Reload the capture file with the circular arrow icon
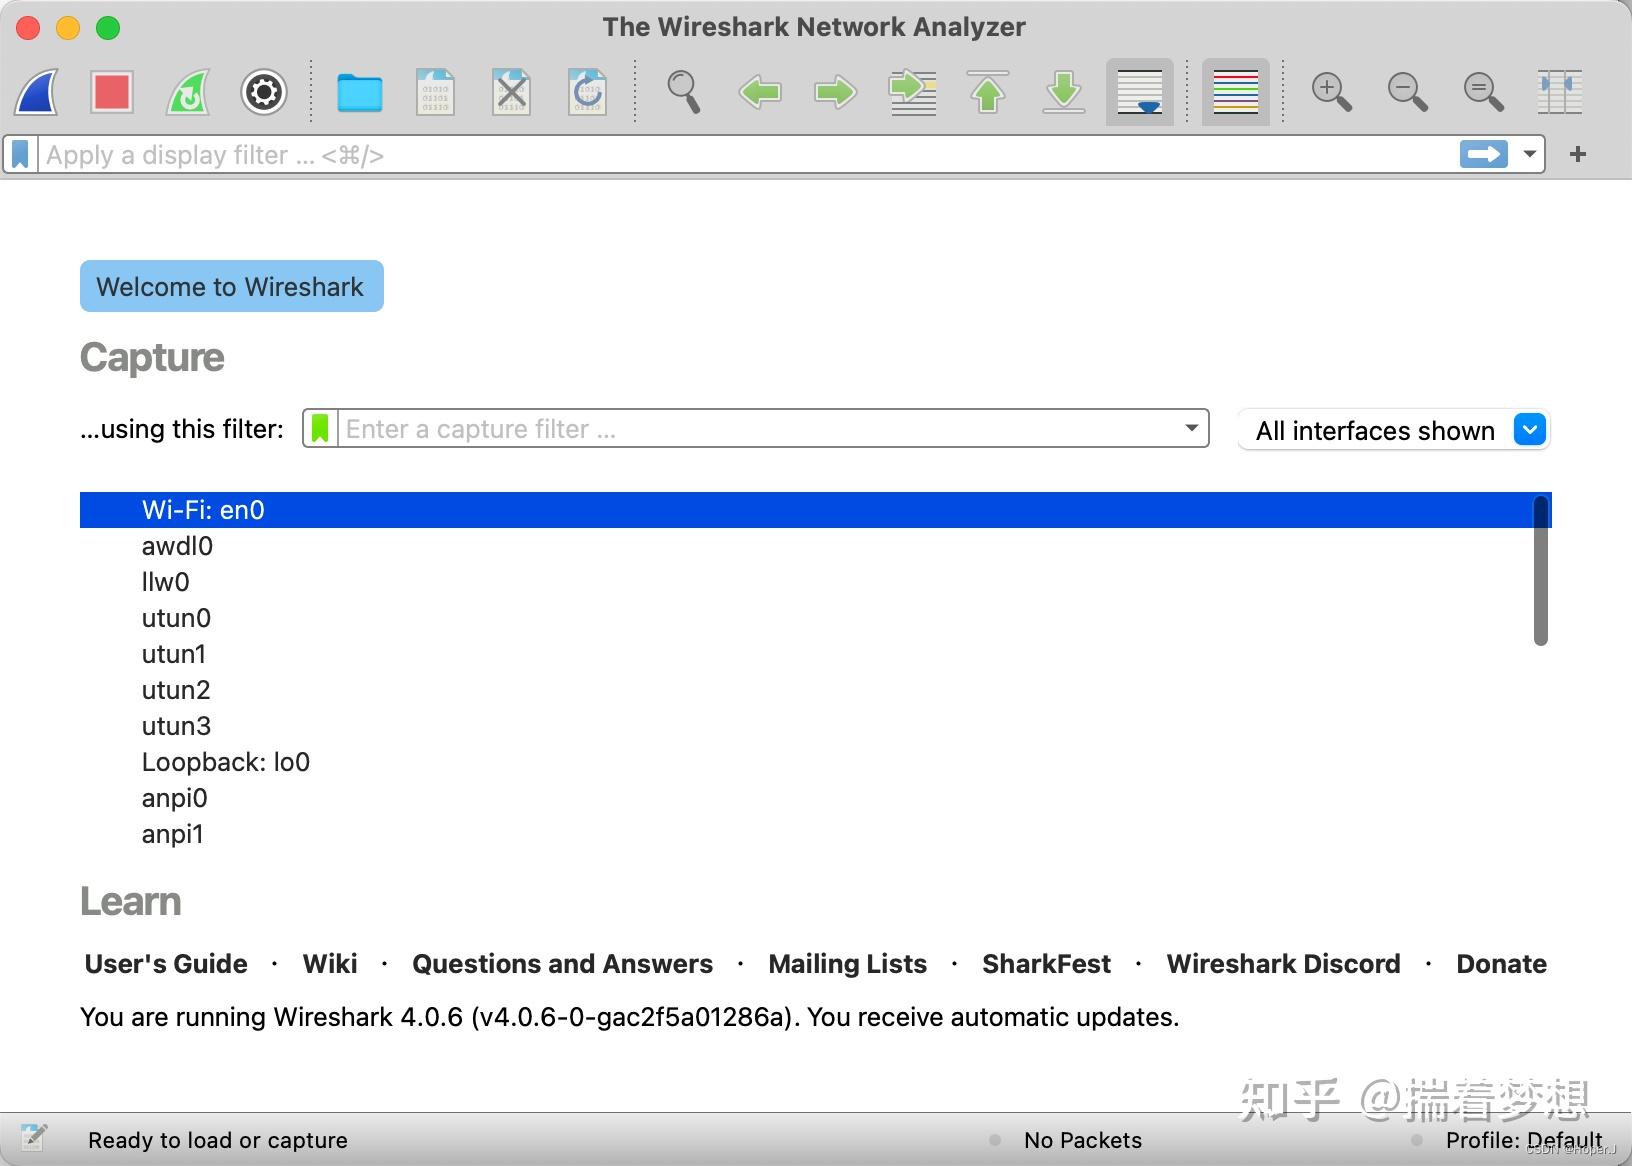 pyautogui.click(x=588, y=92)
